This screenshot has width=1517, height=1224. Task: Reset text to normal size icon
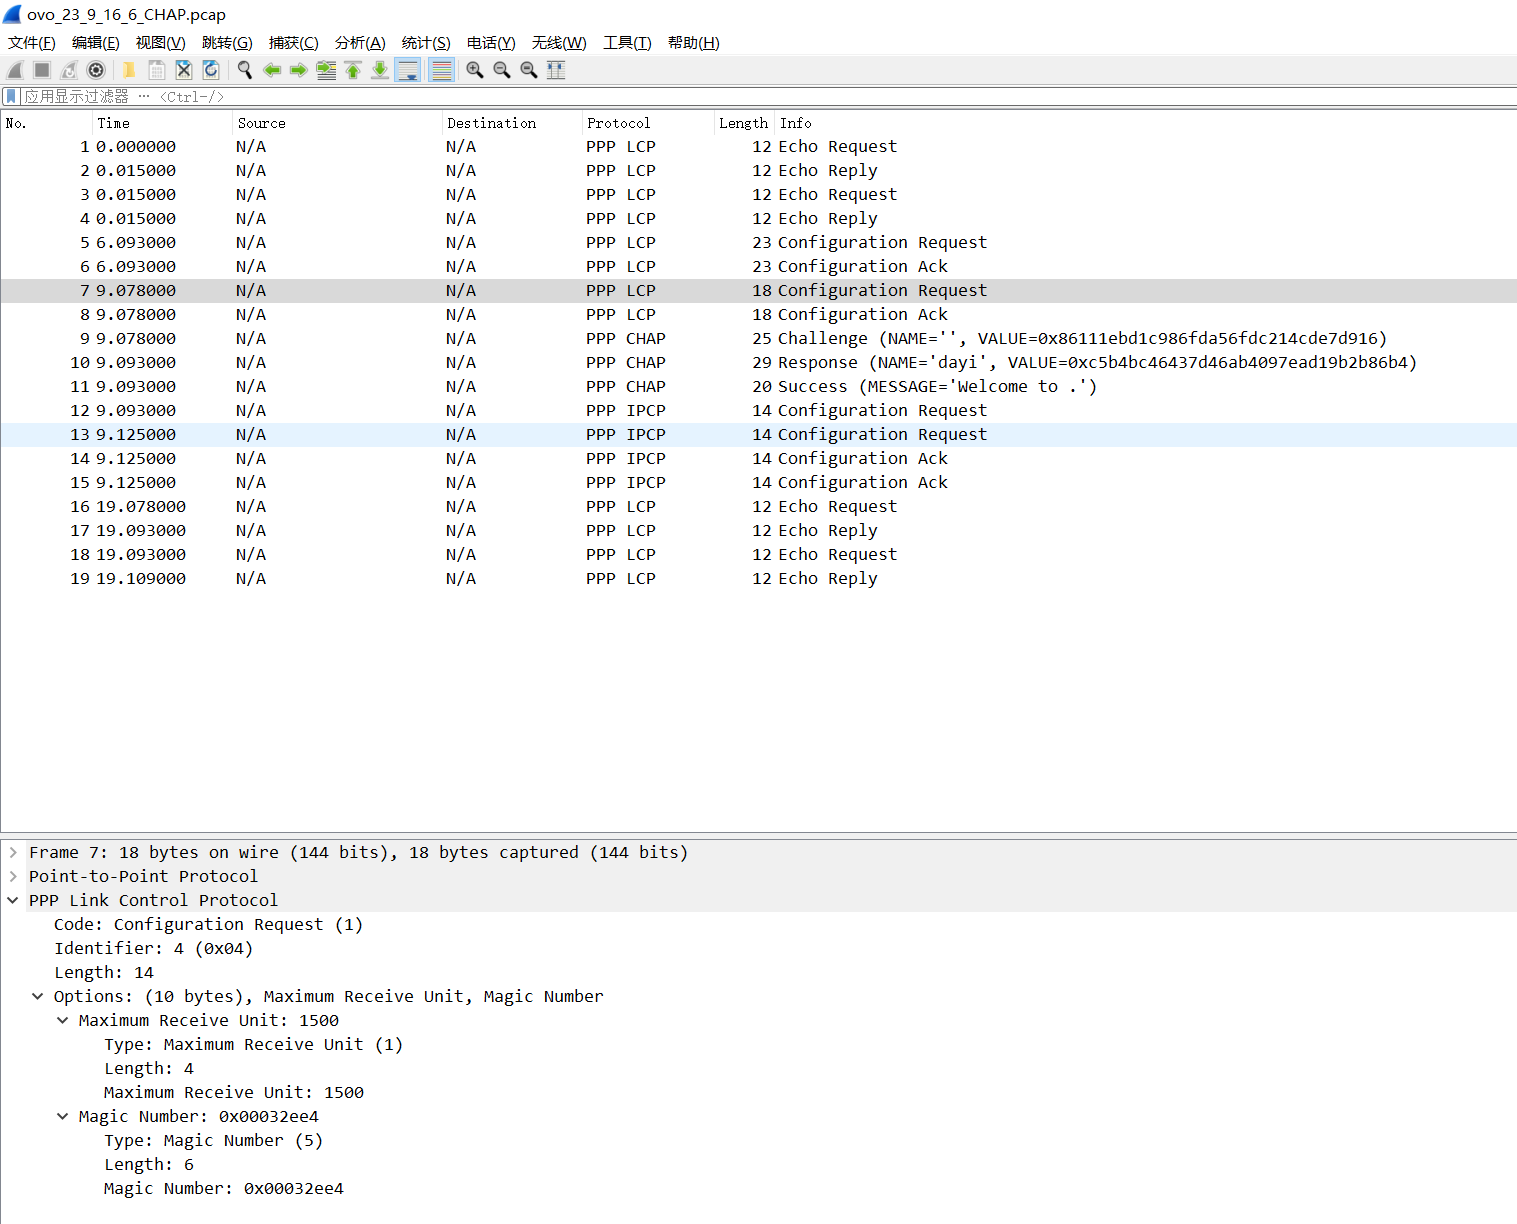(529, 70)
